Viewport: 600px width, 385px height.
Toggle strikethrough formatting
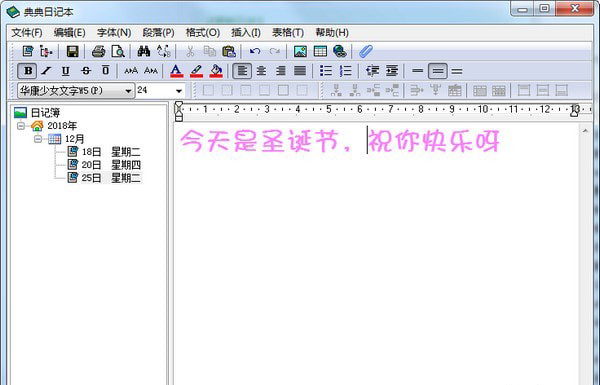[86, 71]
